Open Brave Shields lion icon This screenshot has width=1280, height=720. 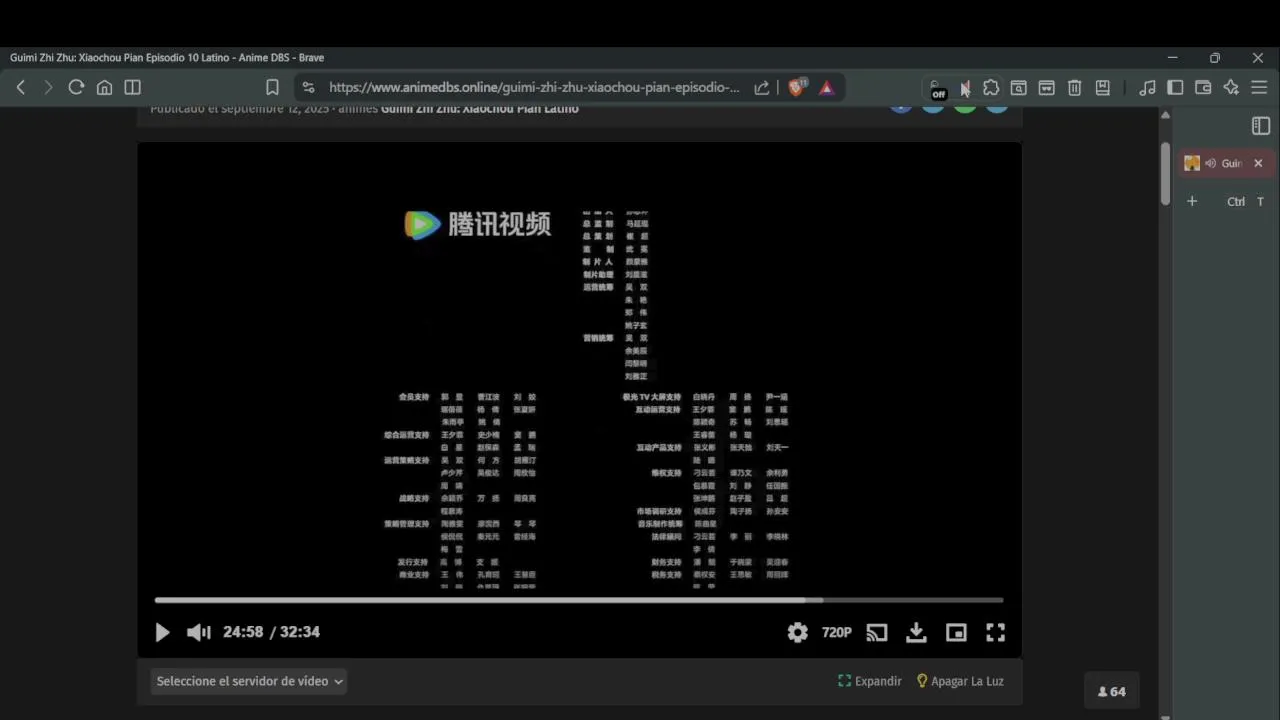(x=797, y=88)
